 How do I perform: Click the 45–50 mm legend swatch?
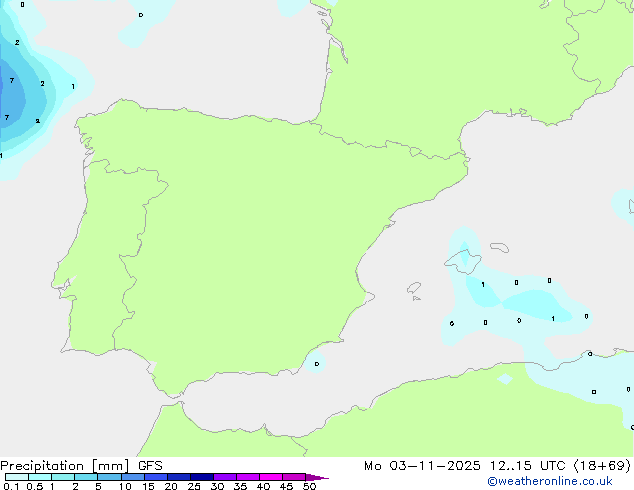pyautogui.click(x=294, y=477)
